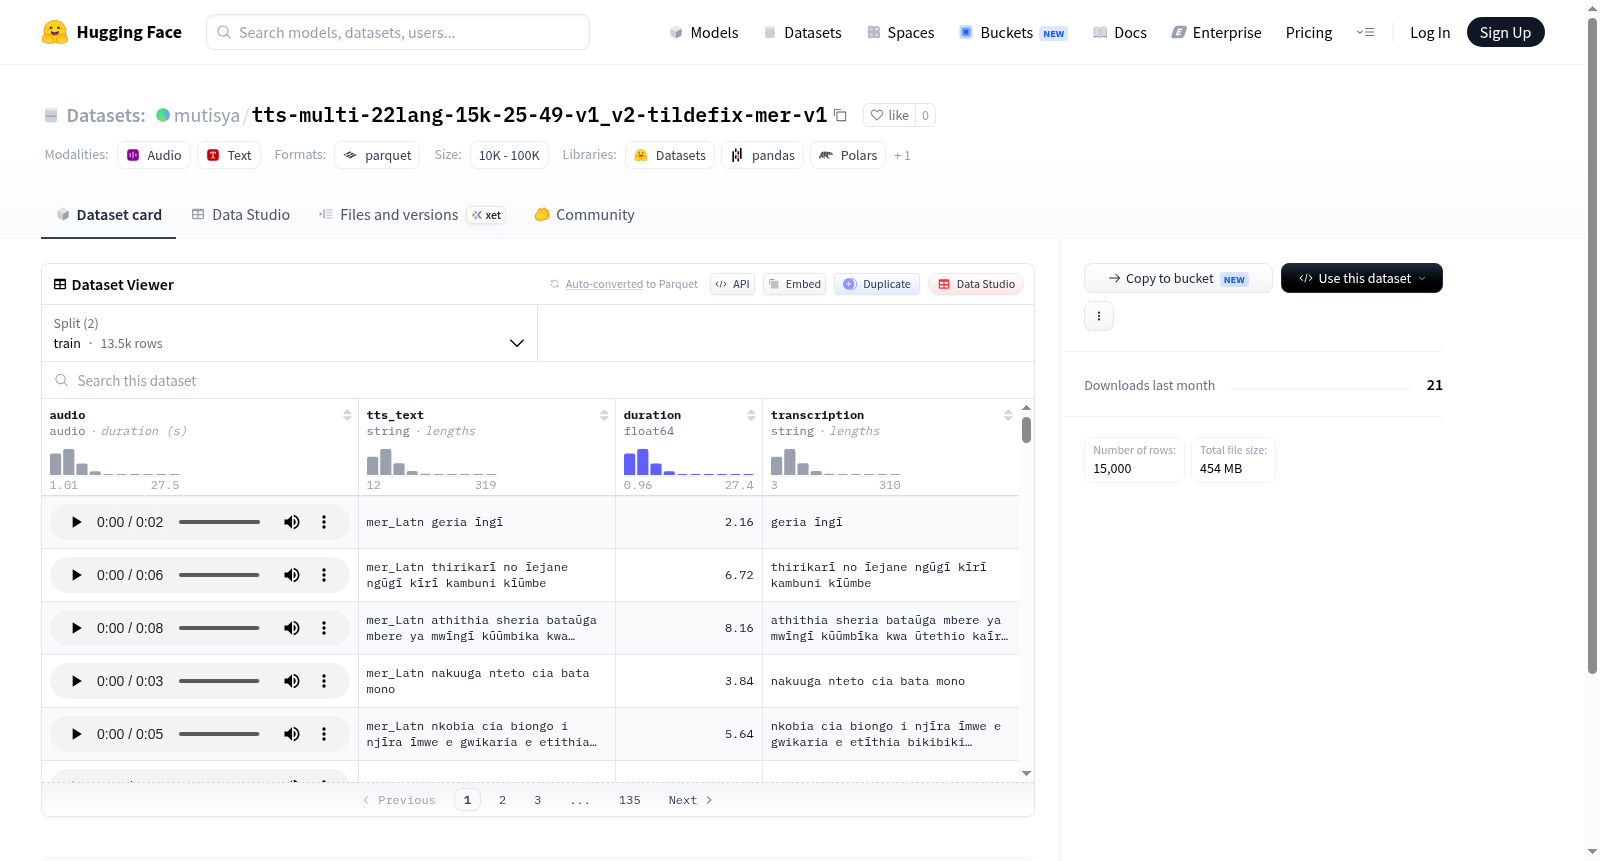This screenshot has width=1600, height=861.
Task: Click the Log In link
Action: 1430,32
